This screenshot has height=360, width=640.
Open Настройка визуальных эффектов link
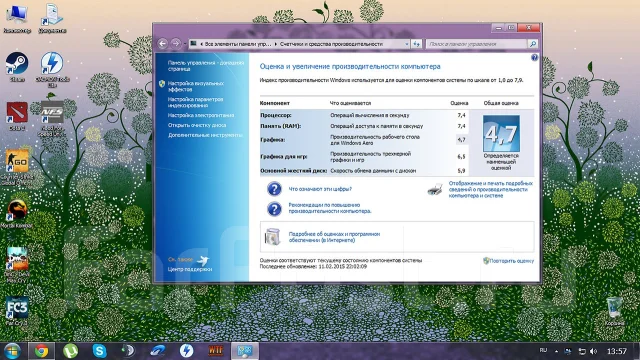pyautogui.click(x=196, y=86)
